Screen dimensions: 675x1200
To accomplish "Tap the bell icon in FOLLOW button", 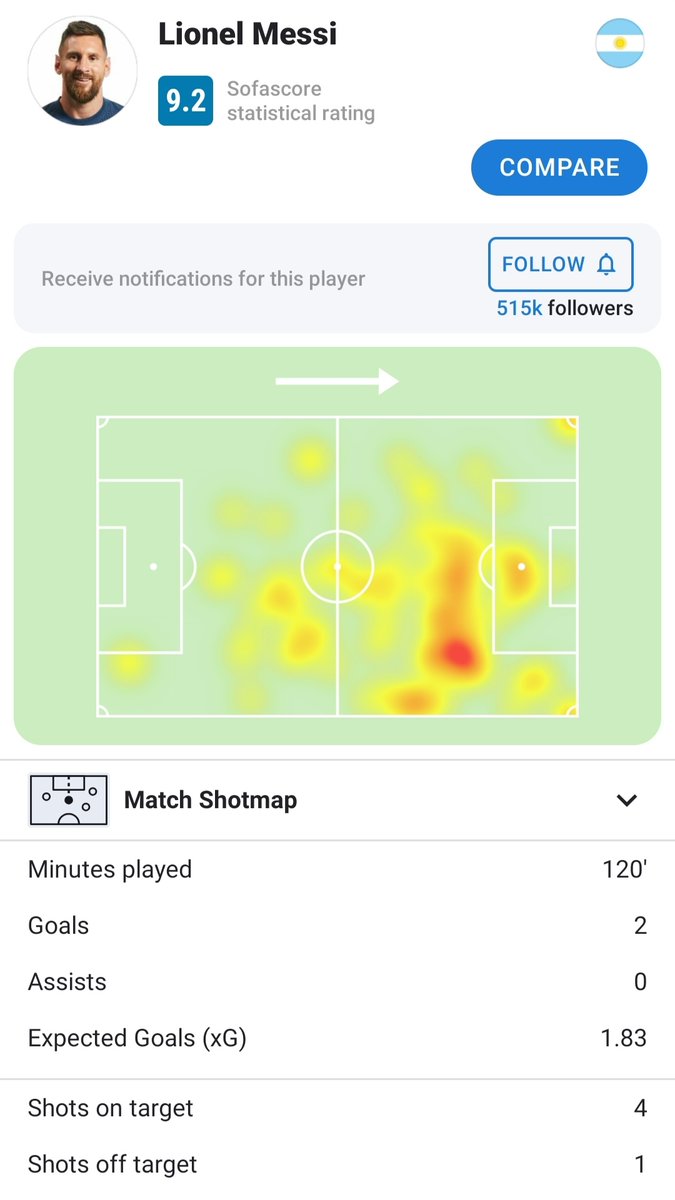I will (x=606, y=265).
